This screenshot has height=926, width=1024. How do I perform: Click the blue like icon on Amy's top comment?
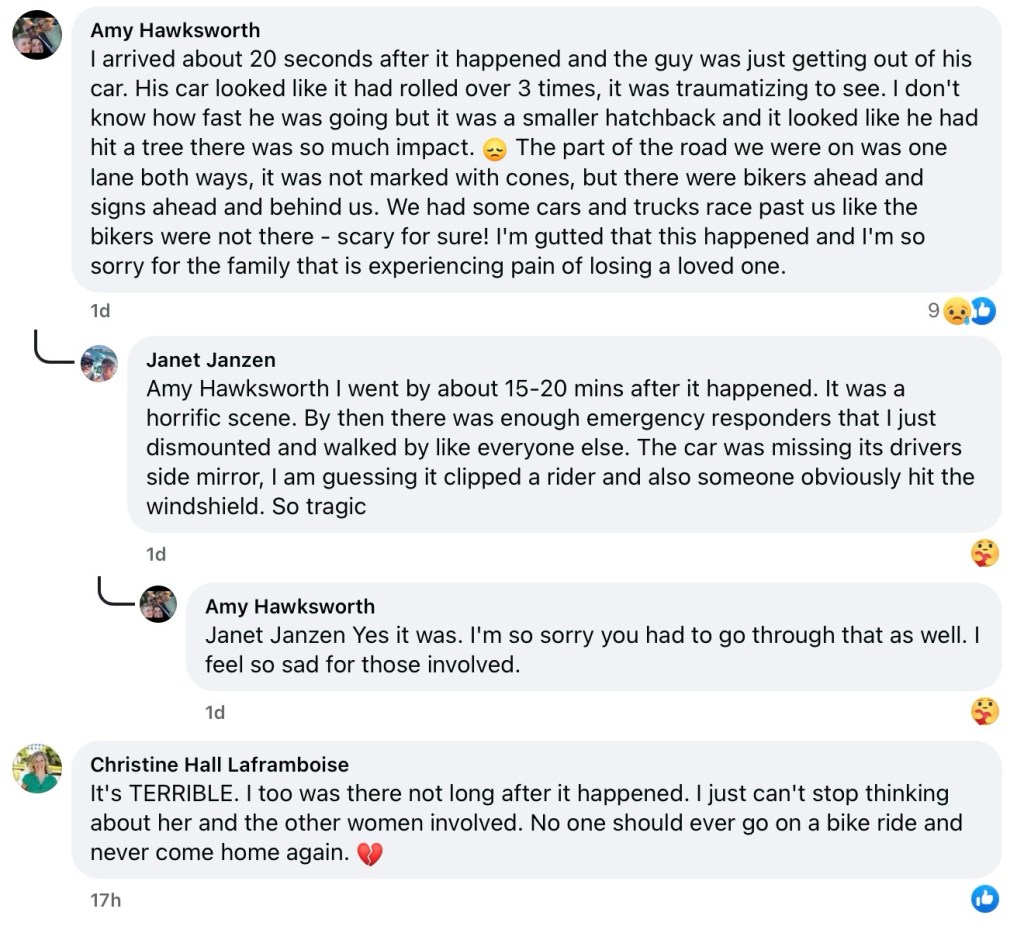click(x=984, y=311)
